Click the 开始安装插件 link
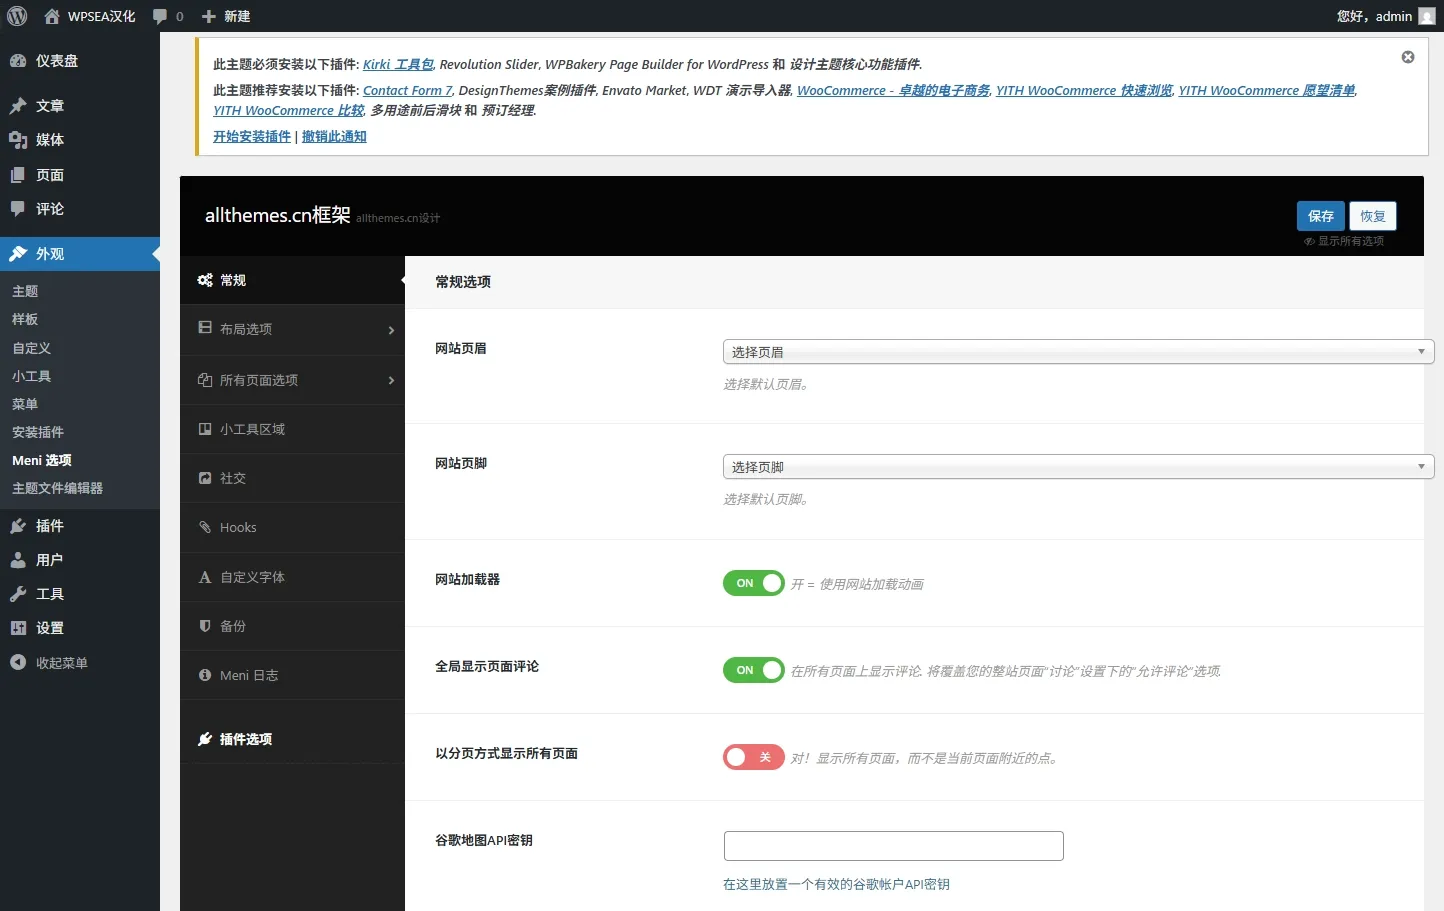 (252, 136)
